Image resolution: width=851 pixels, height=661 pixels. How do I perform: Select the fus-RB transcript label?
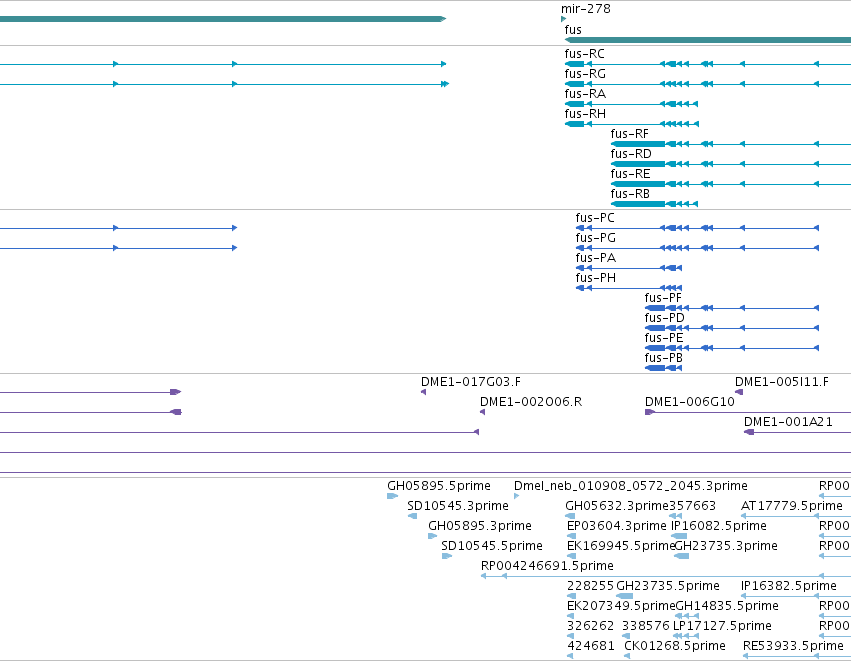(x=630, y=194)
